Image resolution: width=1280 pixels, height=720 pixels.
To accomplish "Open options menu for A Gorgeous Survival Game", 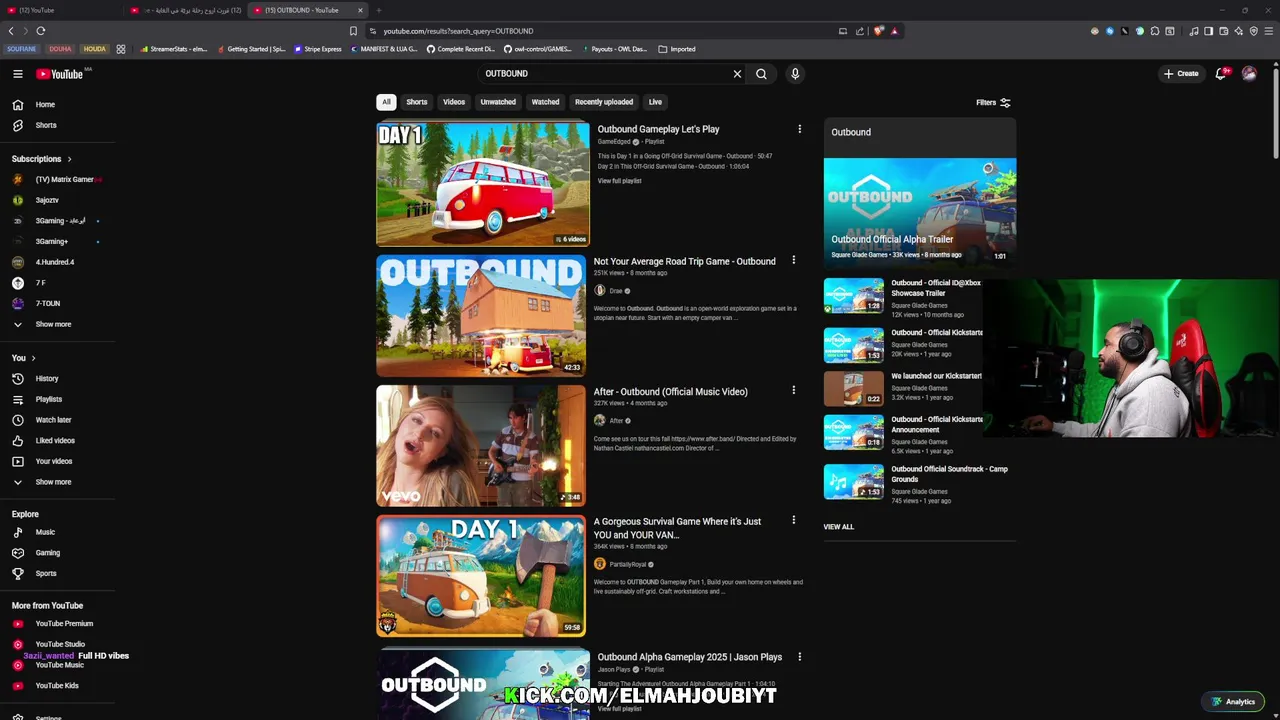I will (x=794, y=520).
